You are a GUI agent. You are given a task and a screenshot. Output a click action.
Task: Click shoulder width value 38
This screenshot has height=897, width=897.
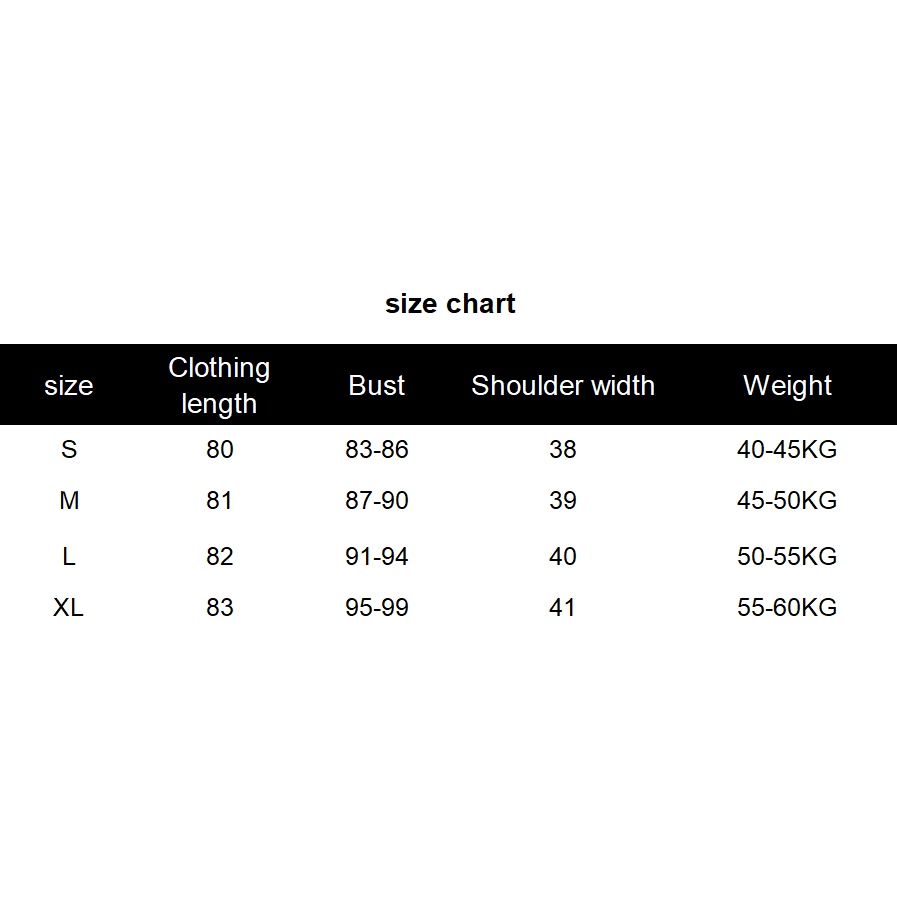pos(563,450)
